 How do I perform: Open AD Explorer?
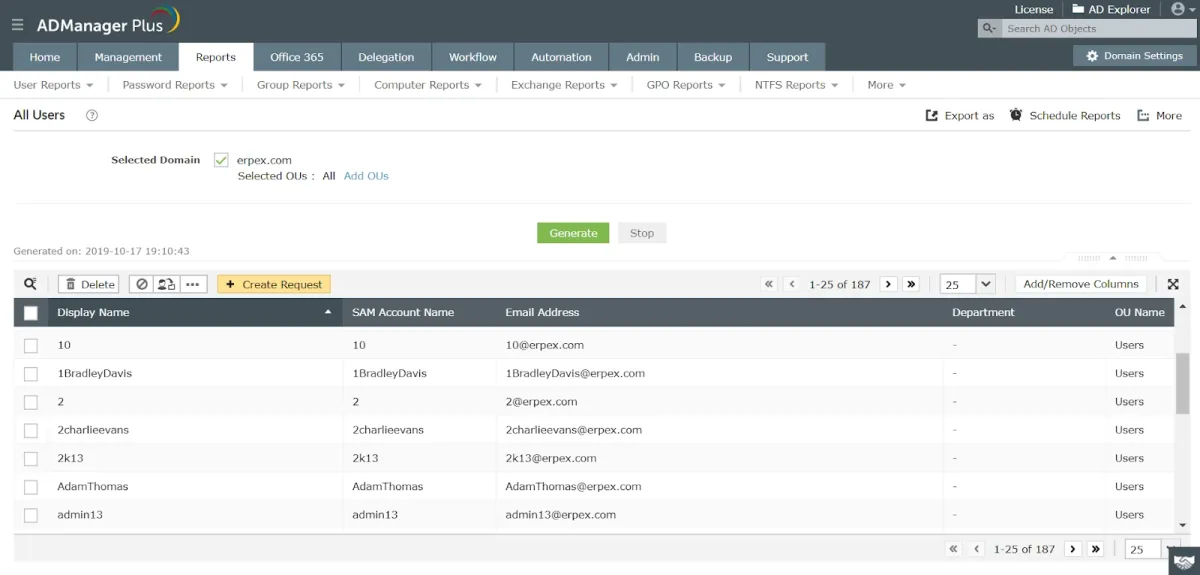pyautogui.click(x=1111, y=9)
